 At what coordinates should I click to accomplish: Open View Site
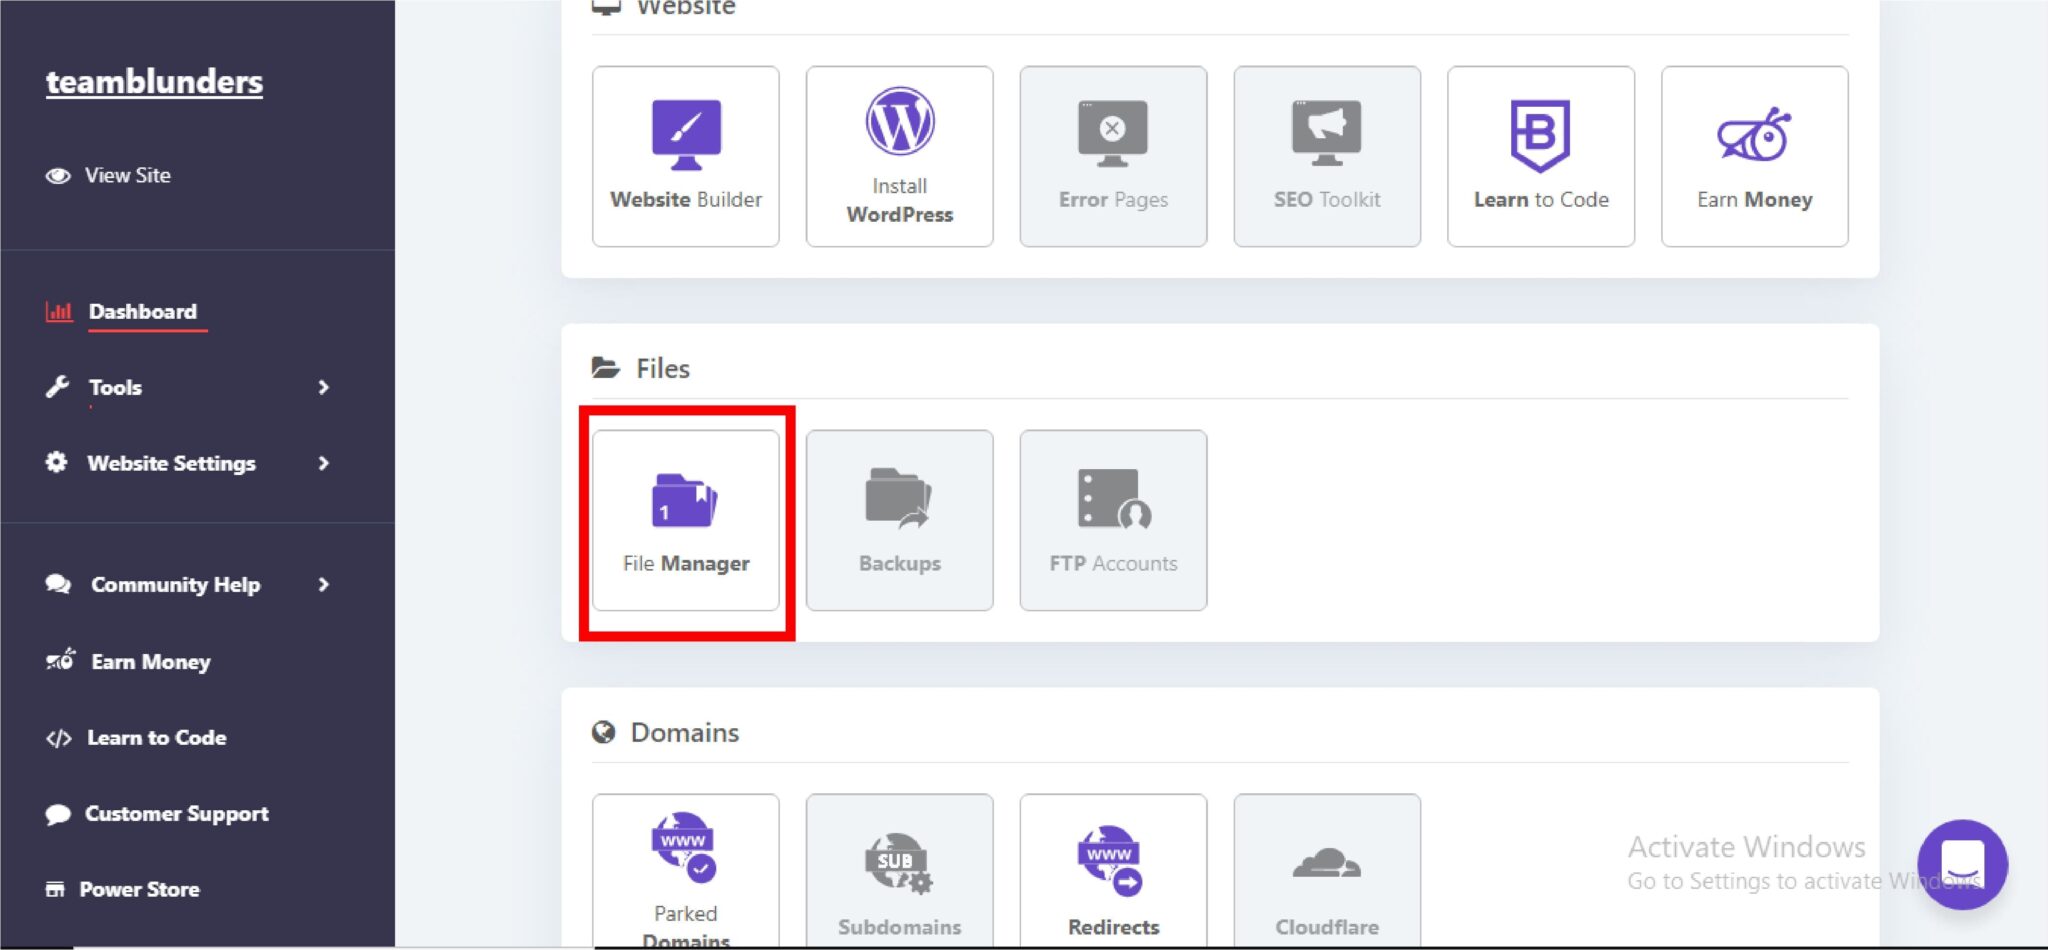click(x=128, y=175)
